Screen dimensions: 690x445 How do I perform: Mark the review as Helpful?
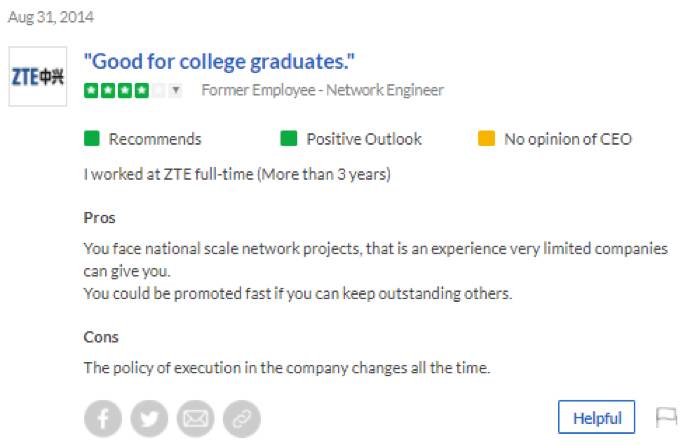tap(596, 418)
